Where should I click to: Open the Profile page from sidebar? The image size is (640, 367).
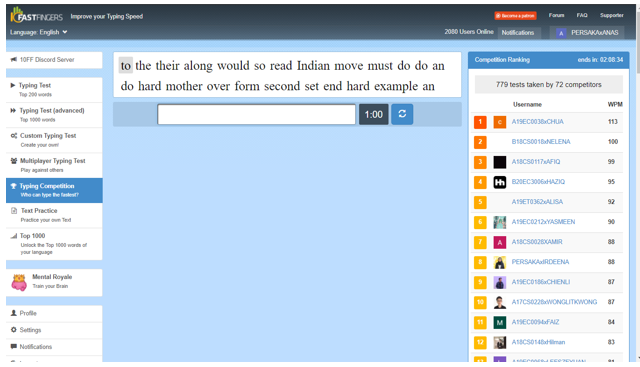point(54,314)
